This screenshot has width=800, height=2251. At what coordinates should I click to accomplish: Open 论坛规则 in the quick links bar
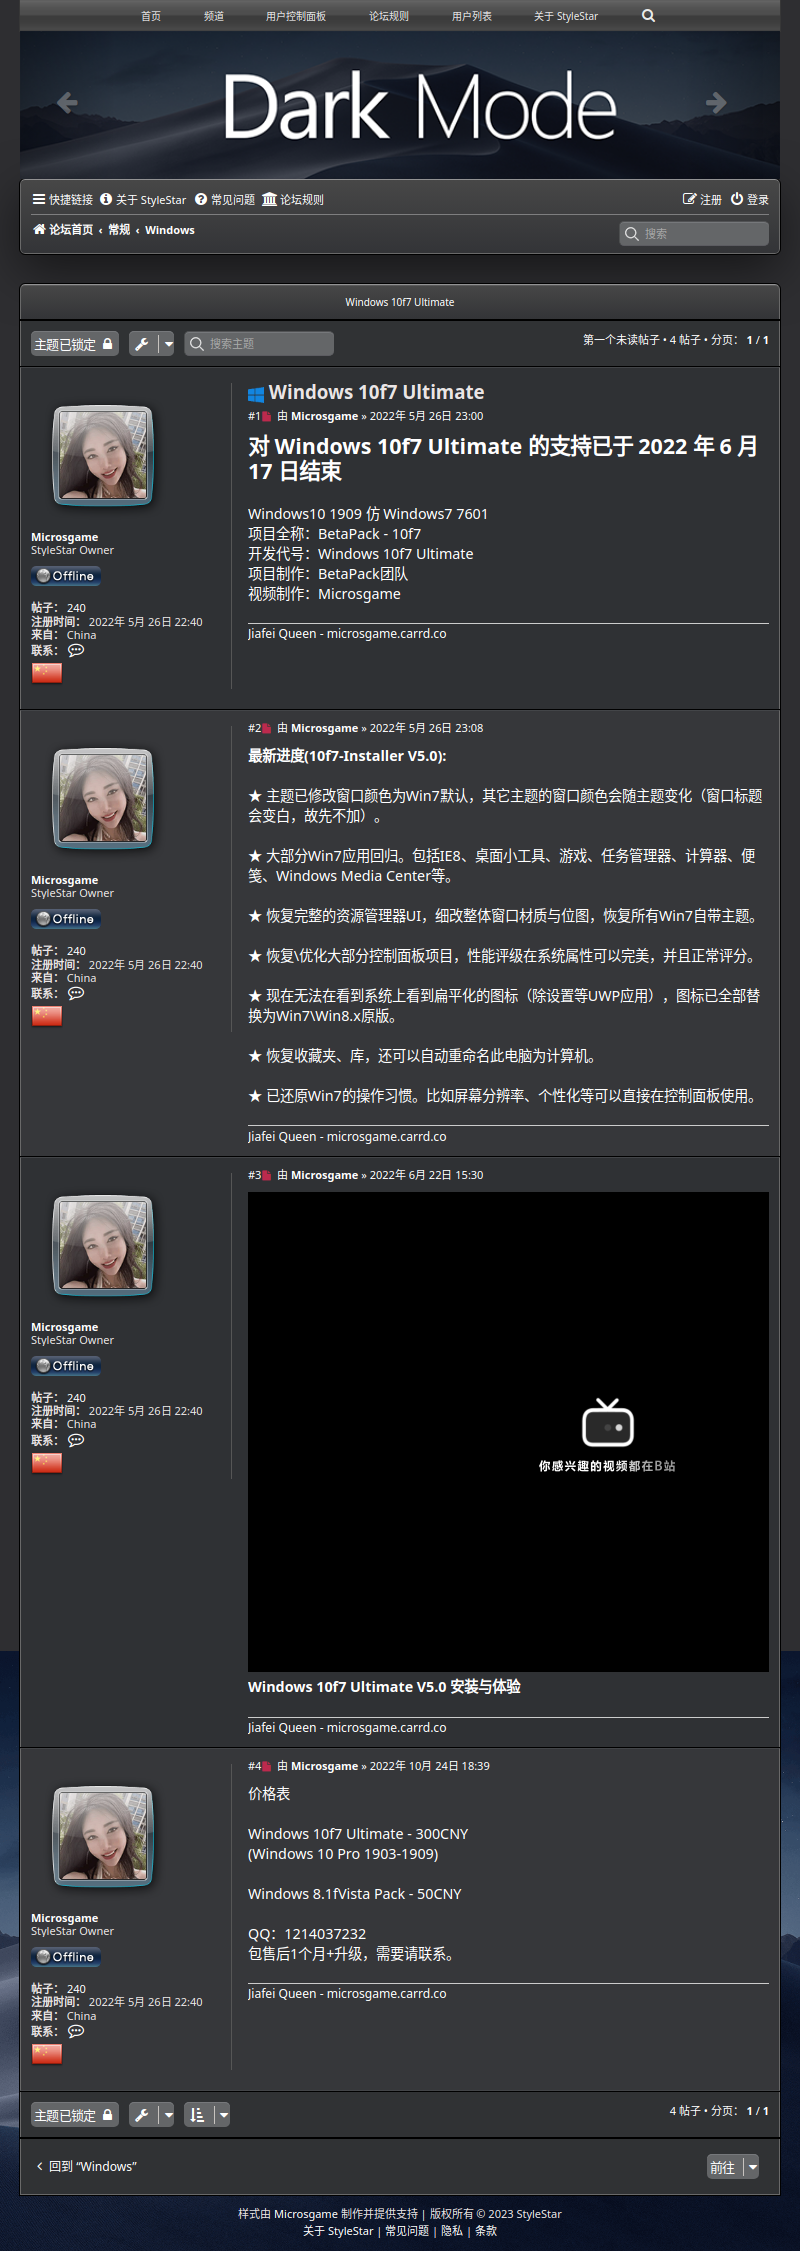(x=293, y=200)
